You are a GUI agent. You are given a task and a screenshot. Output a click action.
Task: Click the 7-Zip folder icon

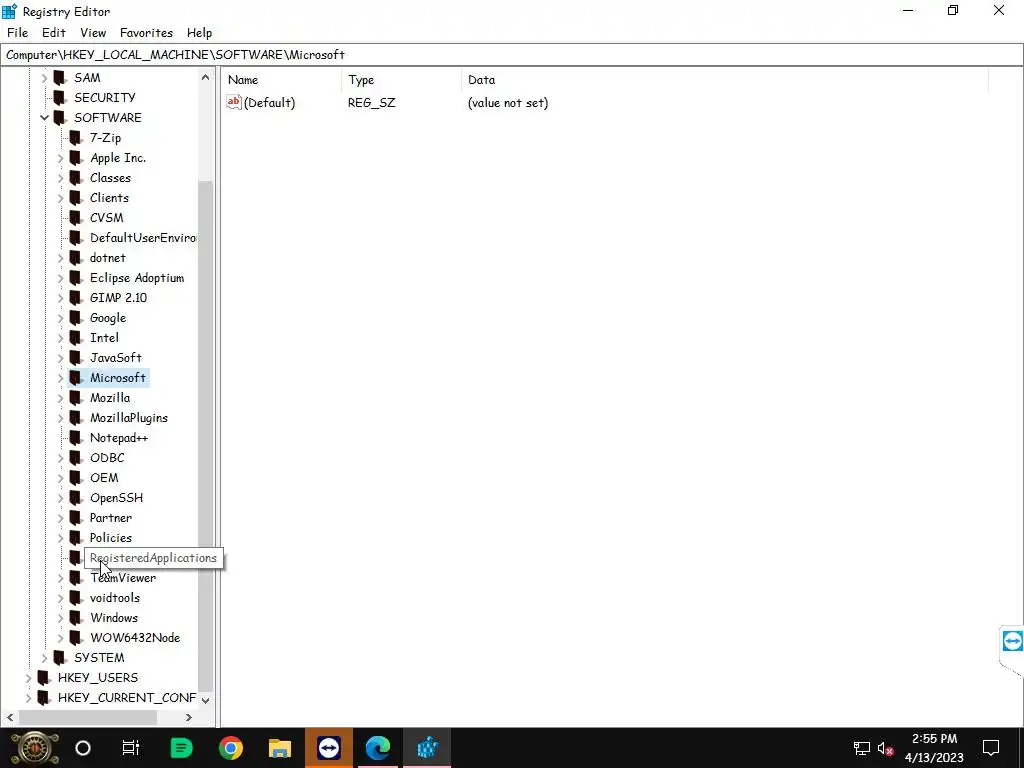click(76, 138)
